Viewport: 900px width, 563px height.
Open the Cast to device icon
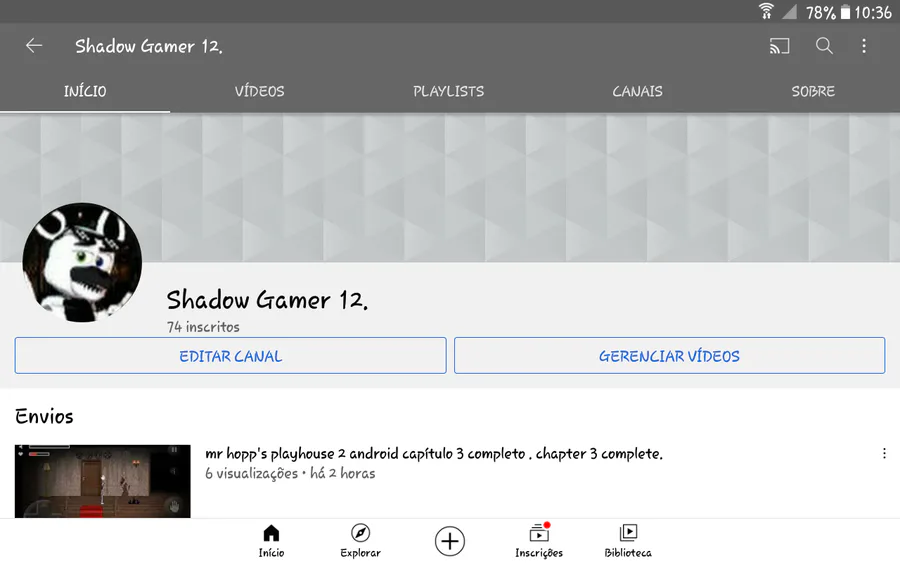pyautogui.click(x=779, y=46)
